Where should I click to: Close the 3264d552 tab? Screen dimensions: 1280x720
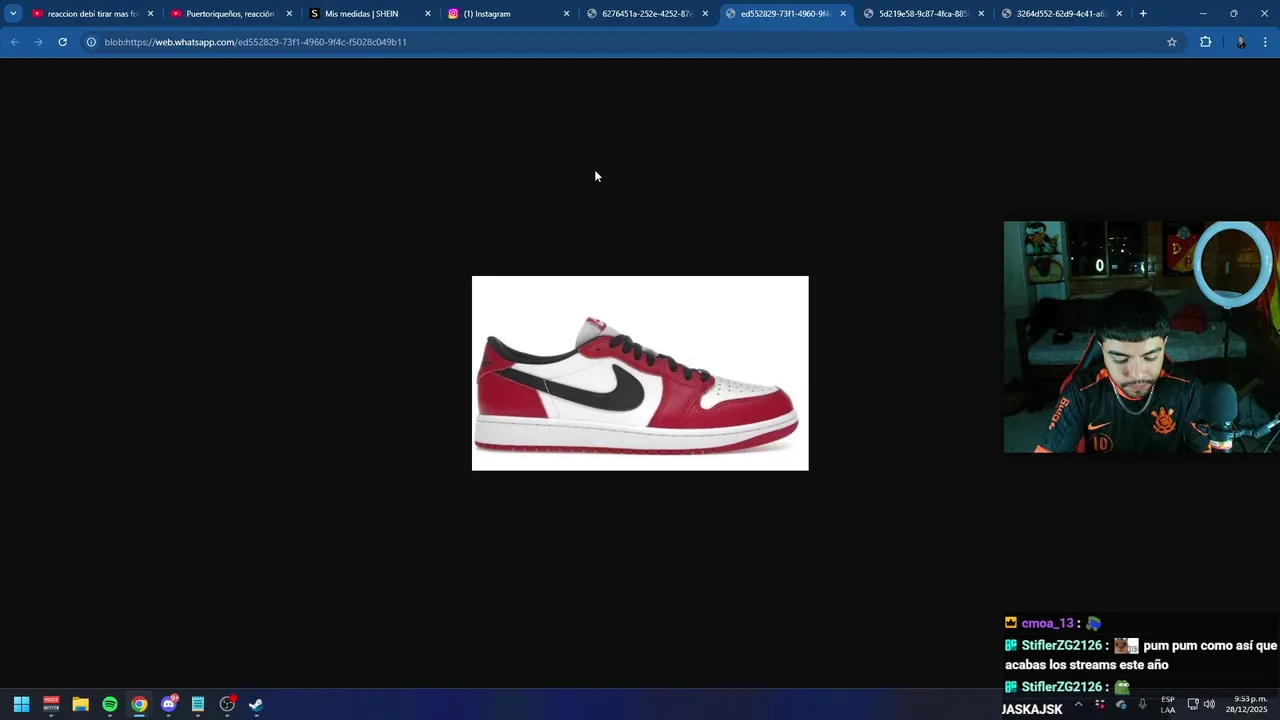1119,14
